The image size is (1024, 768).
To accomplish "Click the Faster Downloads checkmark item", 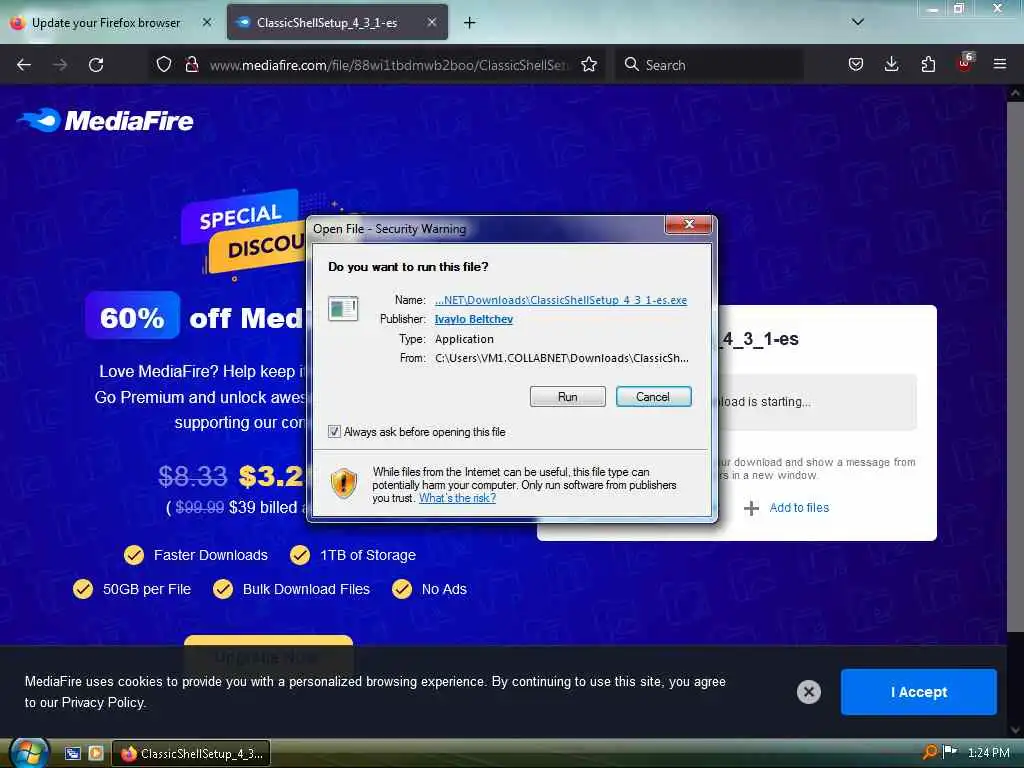I will (x=196, y=555).
